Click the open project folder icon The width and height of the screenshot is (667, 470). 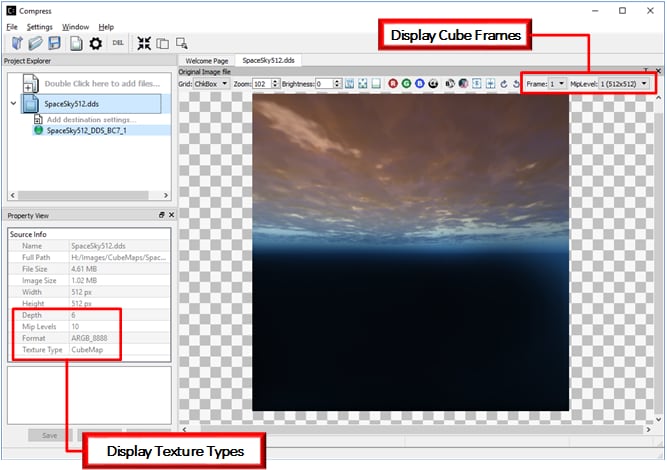tap(35, 44)
